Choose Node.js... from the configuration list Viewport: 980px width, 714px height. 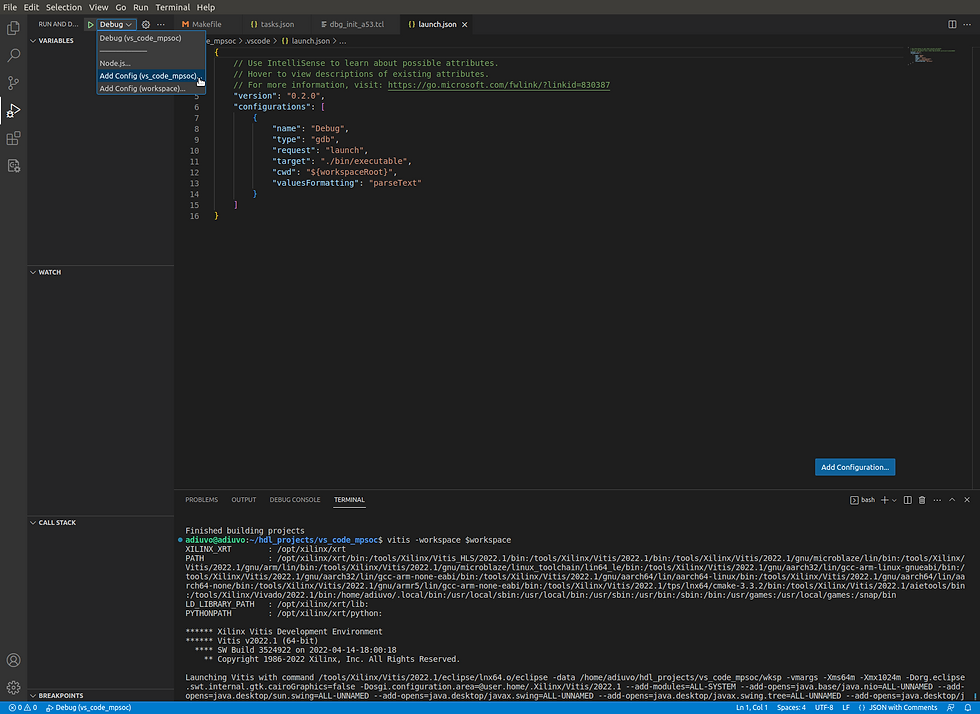coord(151,63)
